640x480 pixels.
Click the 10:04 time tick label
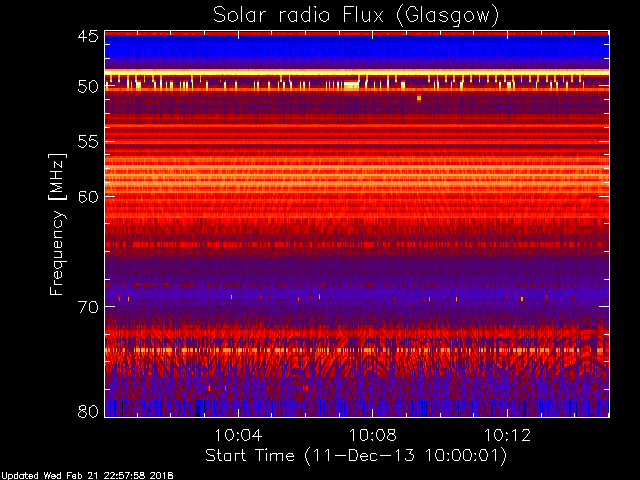[x=238, y=435]
